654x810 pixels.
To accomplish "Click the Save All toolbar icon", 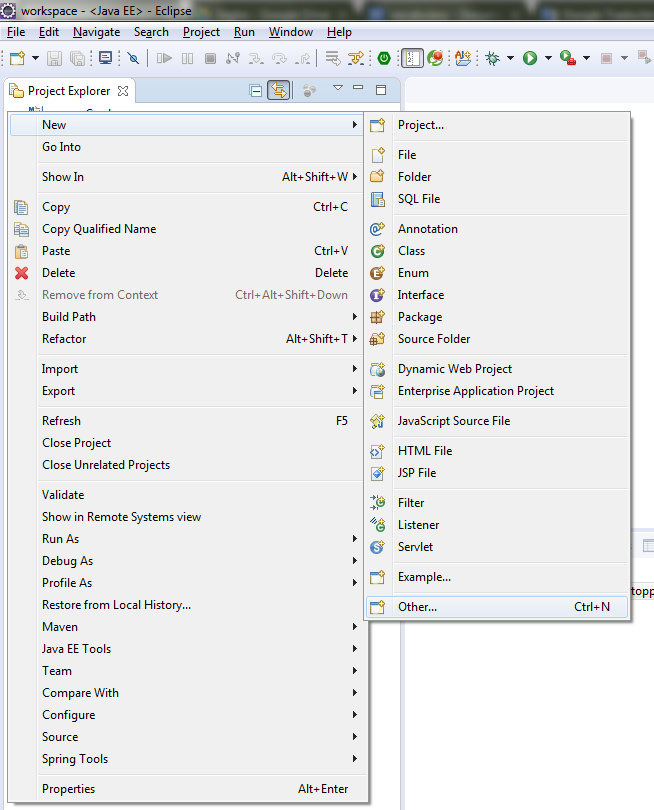I will 77,58.
